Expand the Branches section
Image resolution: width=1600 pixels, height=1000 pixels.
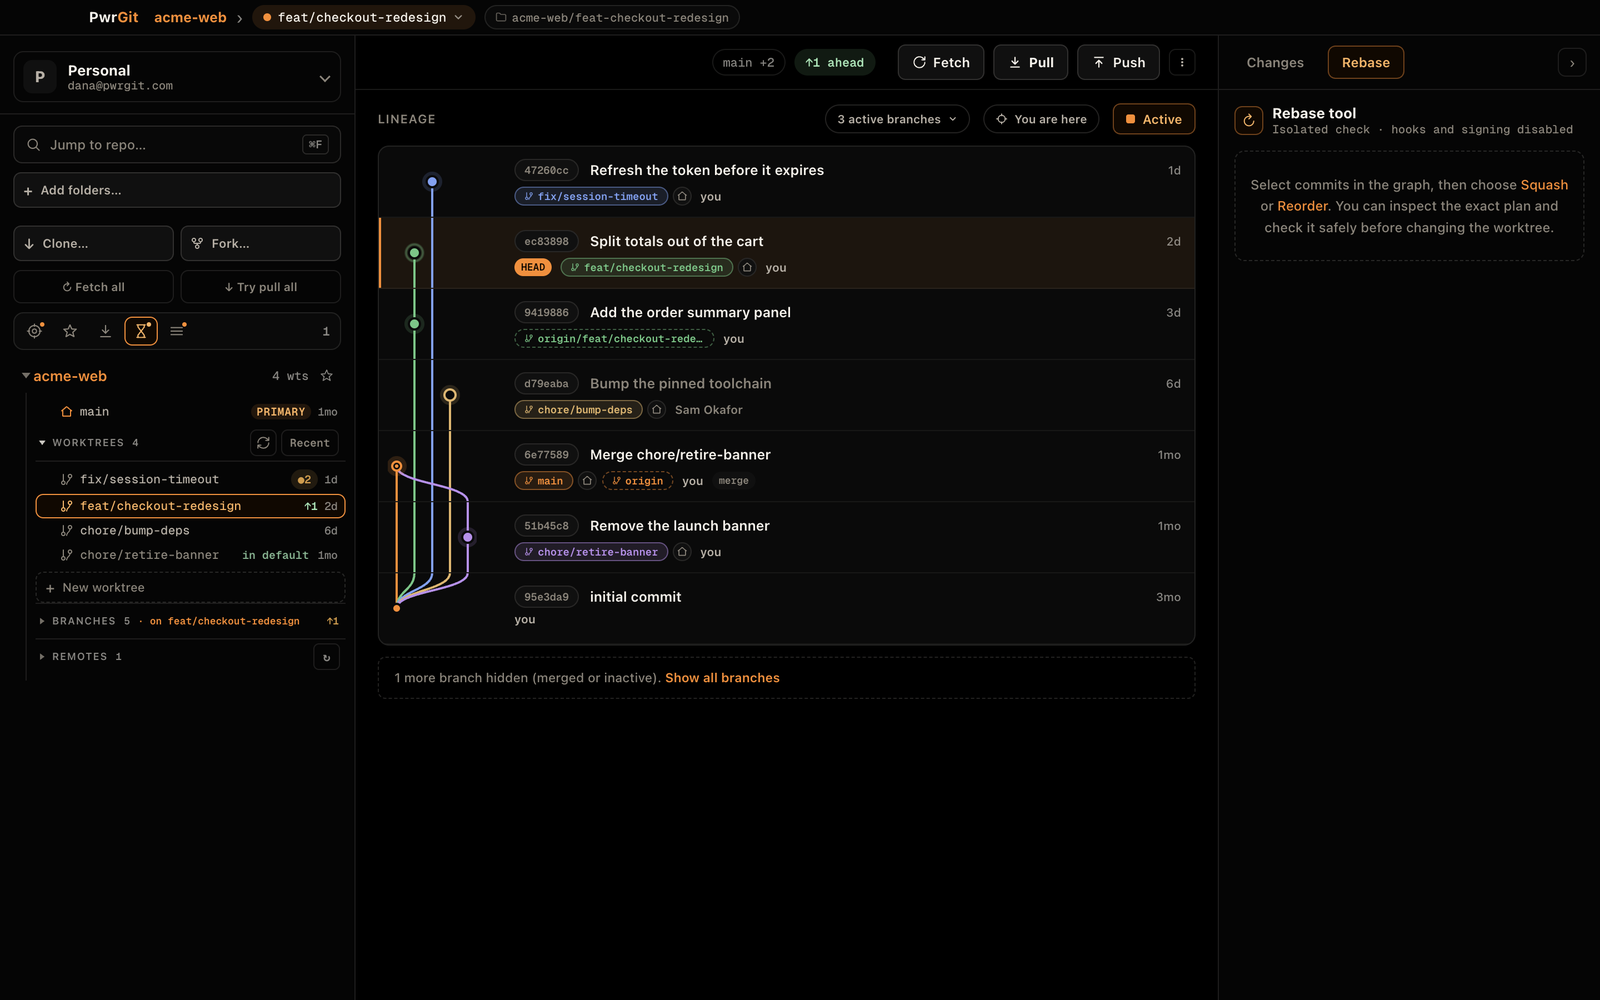(x=42, y=621)
